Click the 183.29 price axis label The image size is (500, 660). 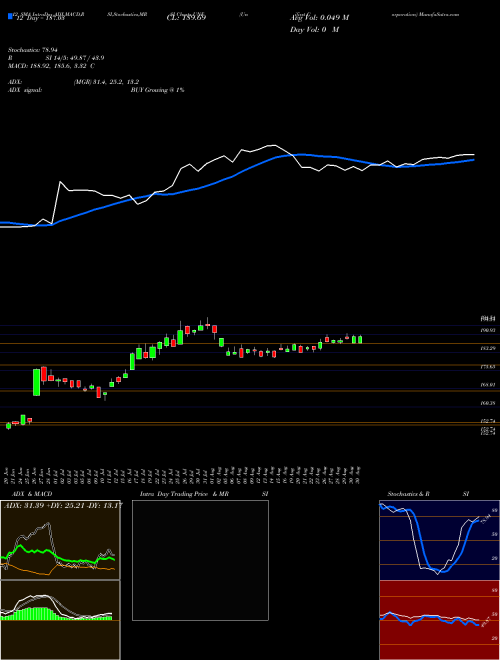(489, 349)
